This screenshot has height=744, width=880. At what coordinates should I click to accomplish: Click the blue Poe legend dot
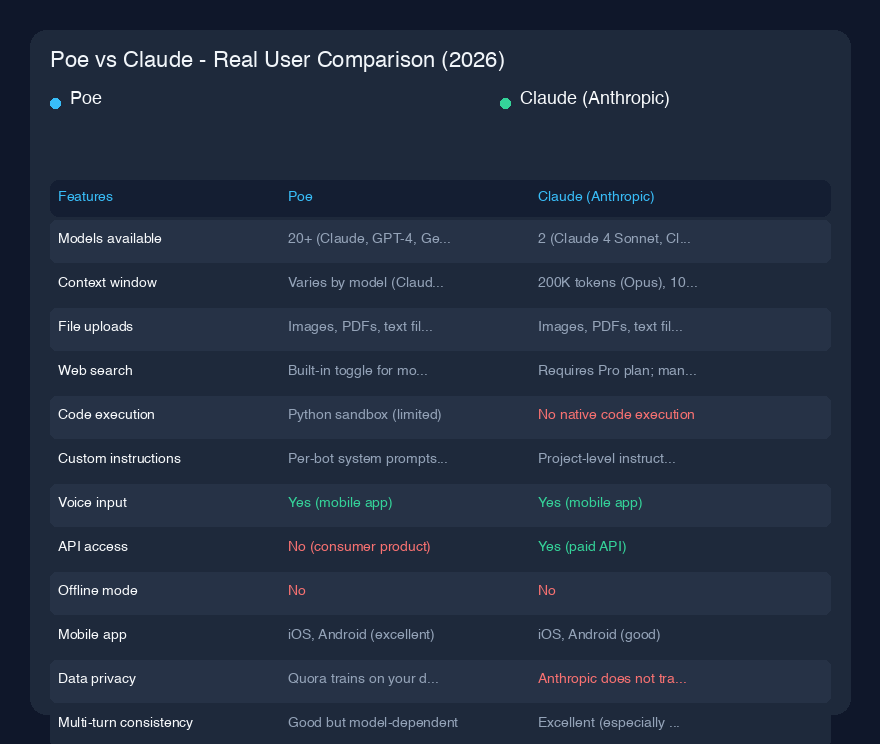(56, 103)
